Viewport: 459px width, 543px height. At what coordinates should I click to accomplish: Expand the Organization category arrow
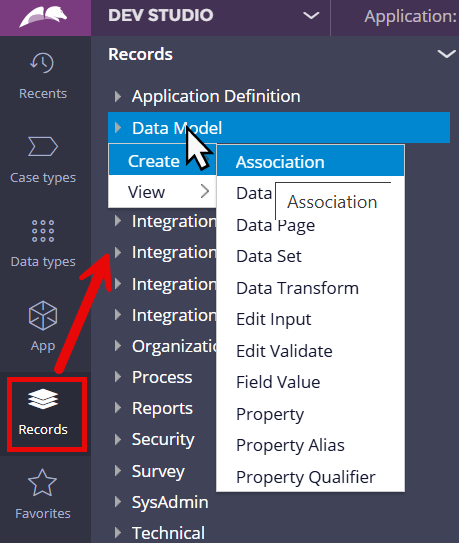pos(118,346)
